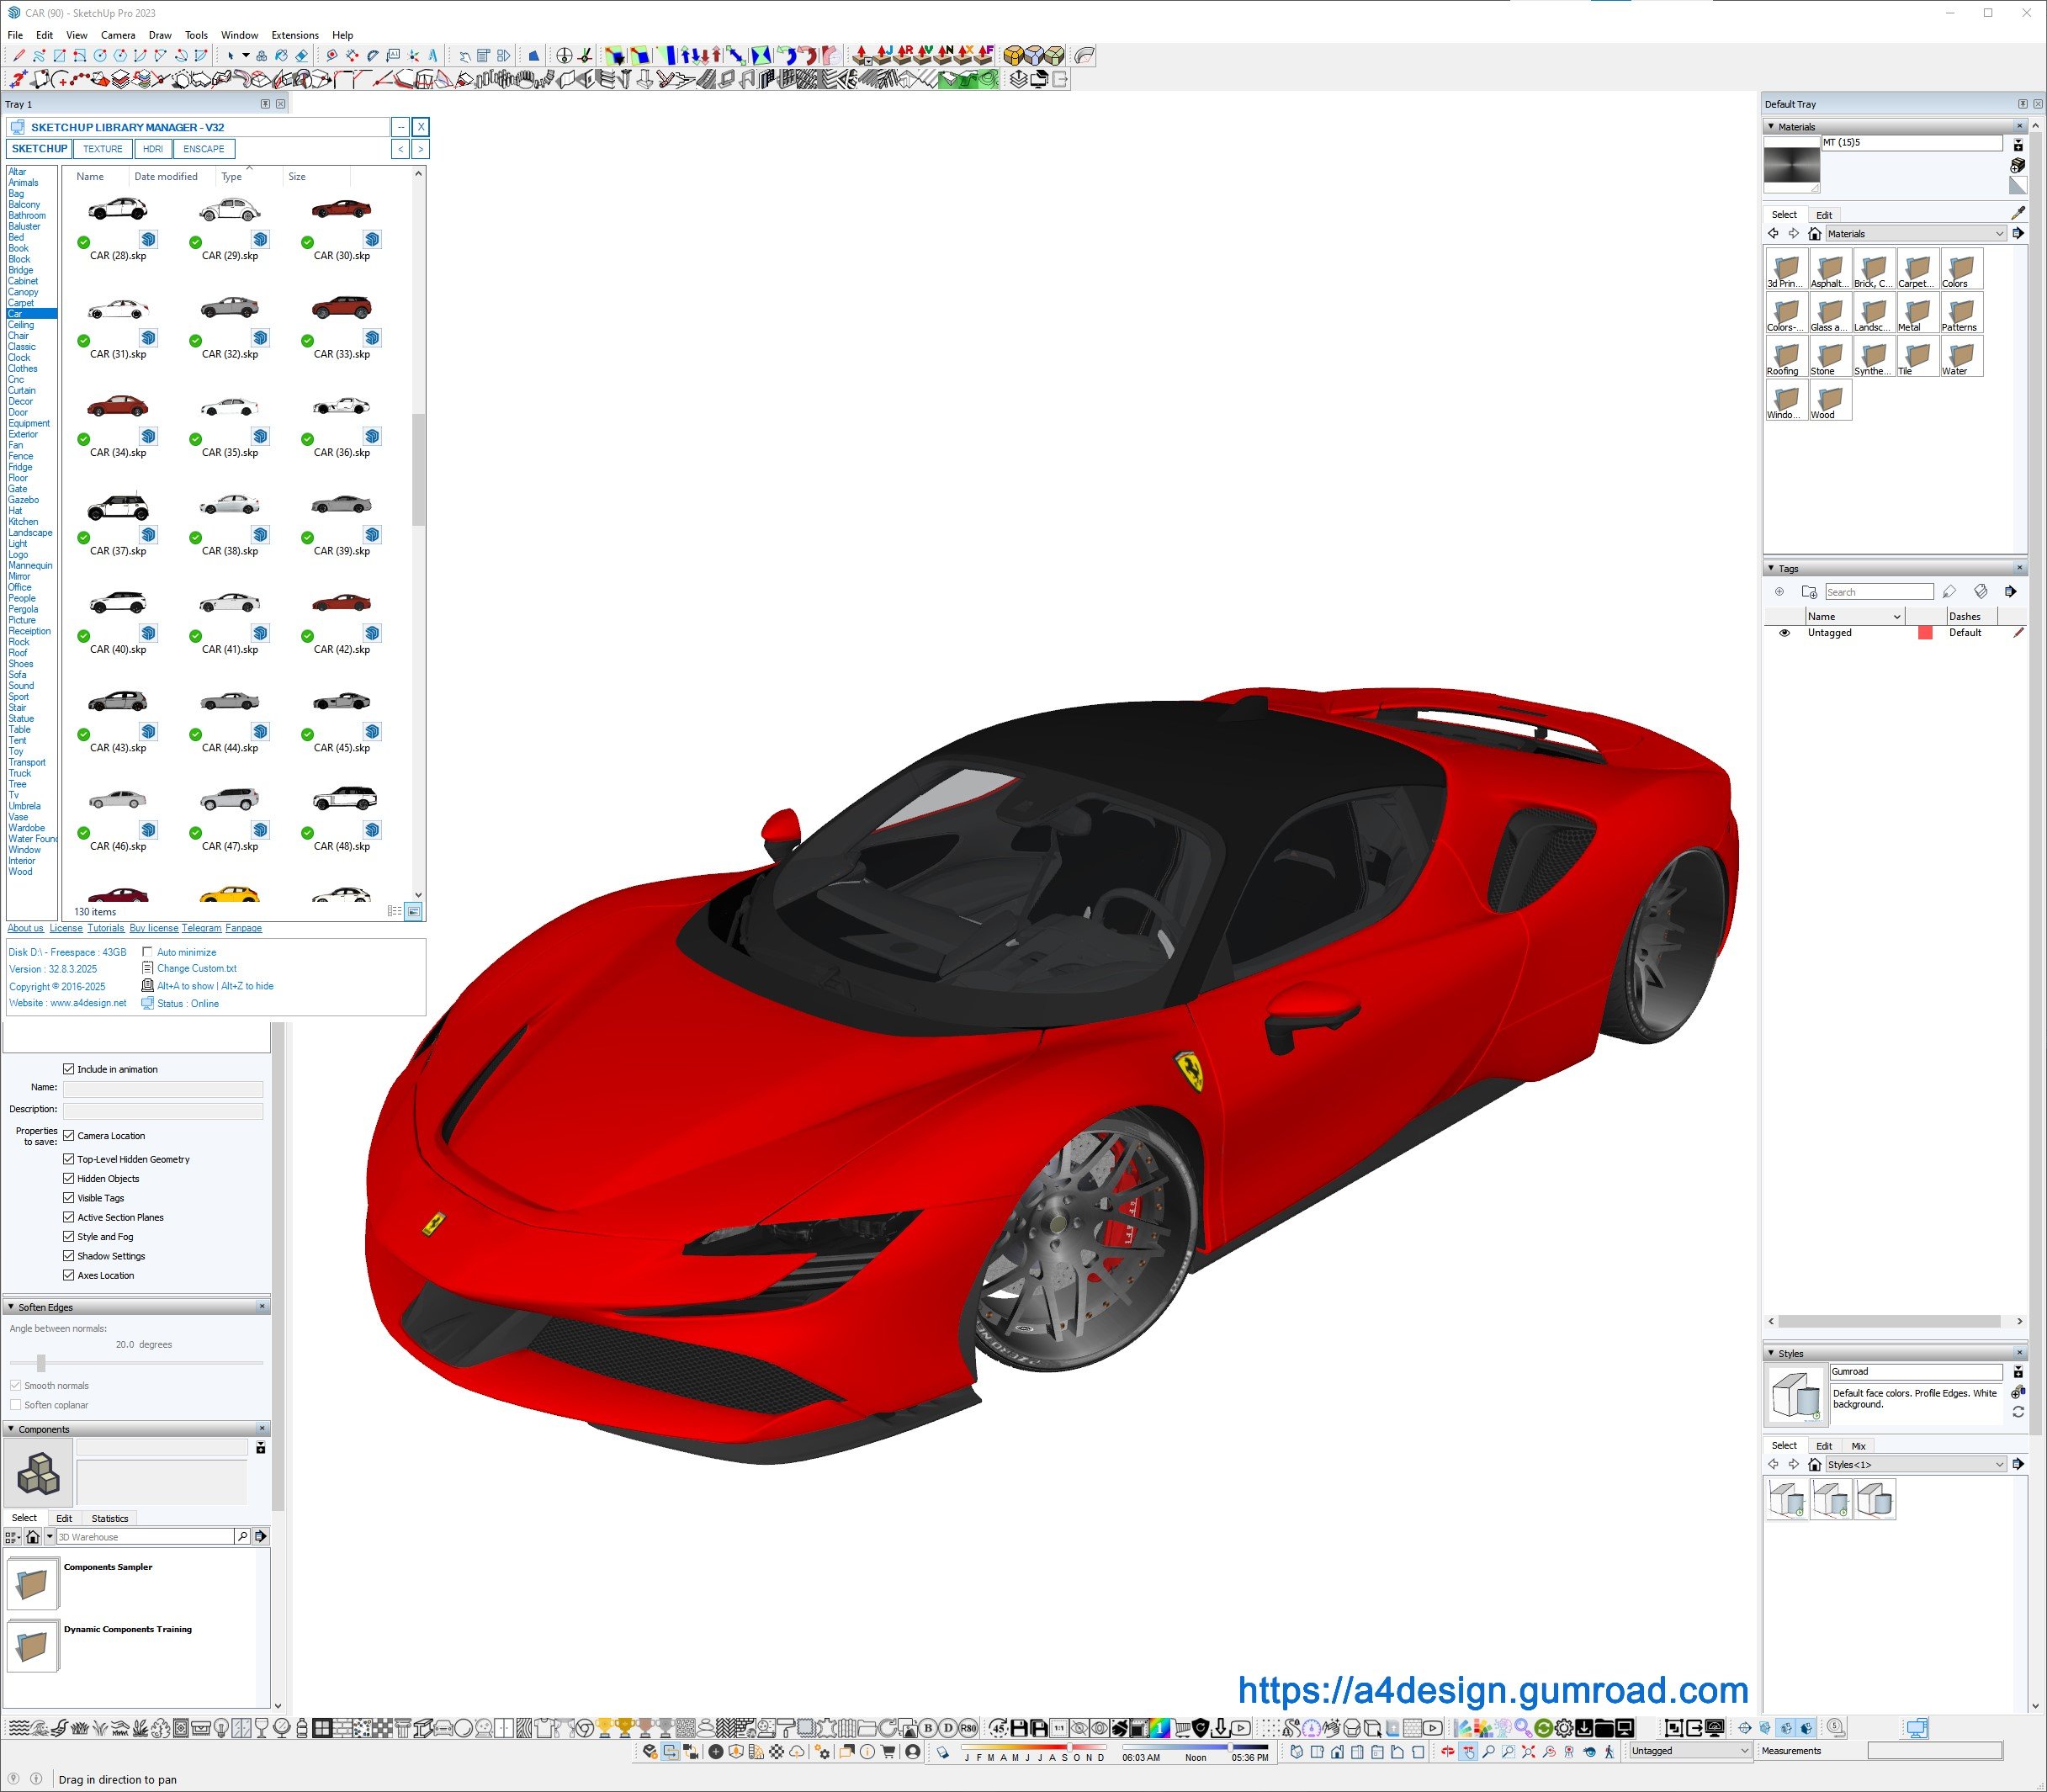This screenshot has height=1792, width=2047.
Task: Click the Add Tag plus icon
Action: (1779, 592)
